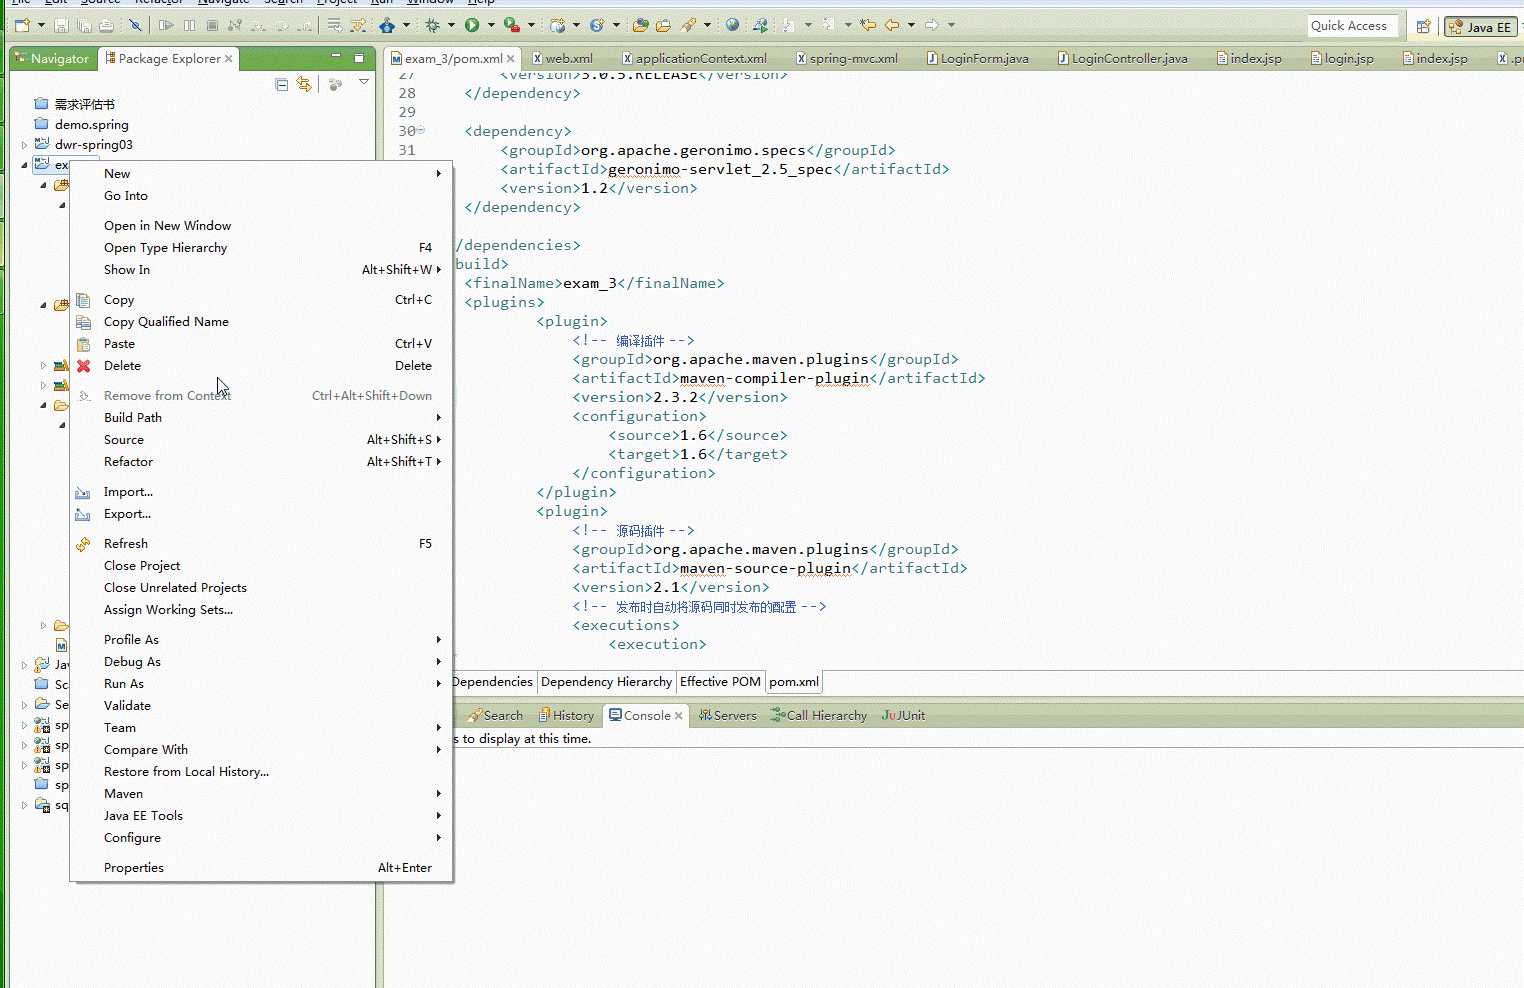
Task: Open the Team submenu
Action: tap(261, 728)
